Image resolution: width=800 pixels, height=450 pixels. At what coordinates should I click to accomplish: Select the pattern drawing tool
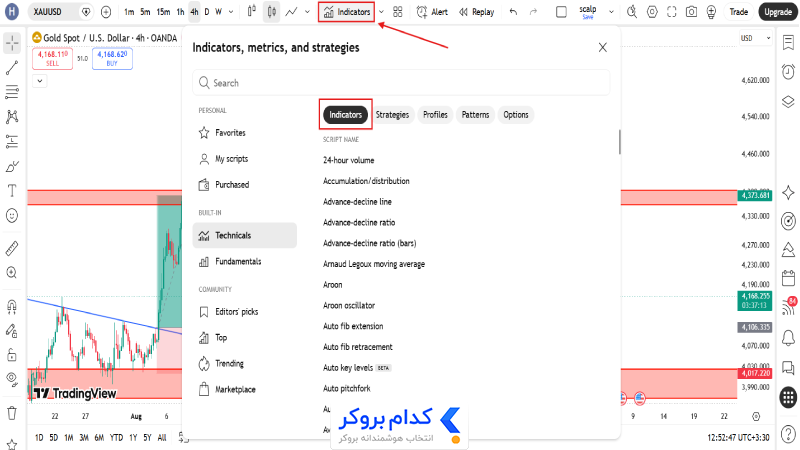pyautogui.click(x=12, y=117)
